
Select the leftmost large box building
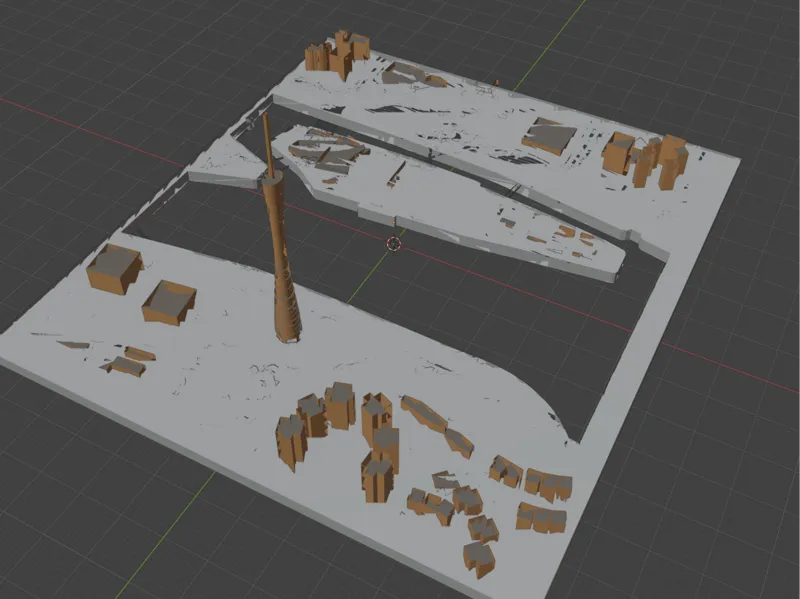click(x=114, y=269)
